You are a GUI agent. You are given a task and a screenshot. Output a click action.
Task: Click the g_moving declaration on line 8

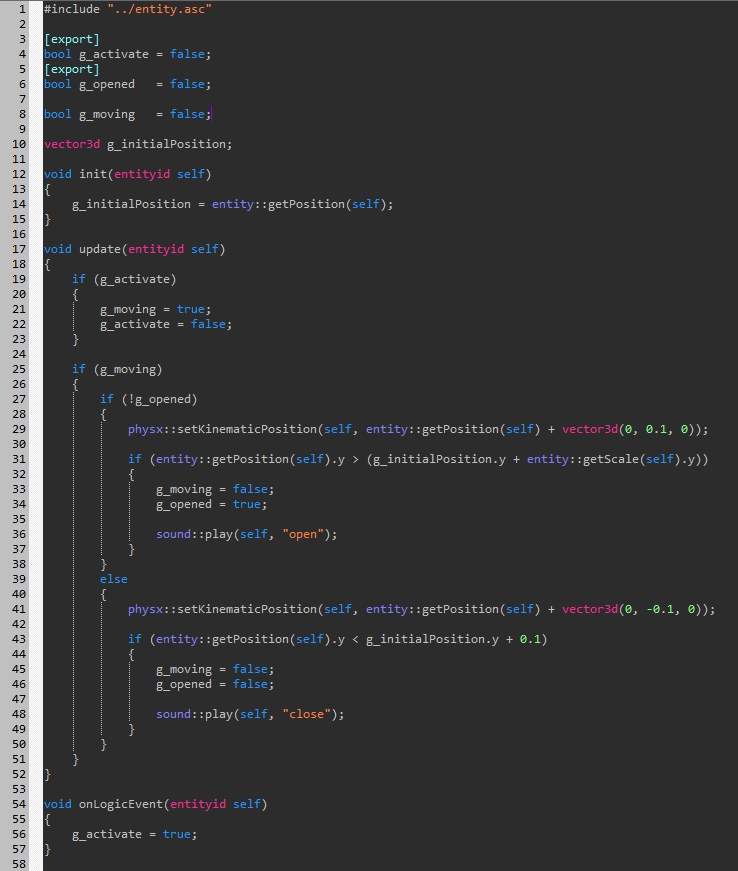point(128,114)
